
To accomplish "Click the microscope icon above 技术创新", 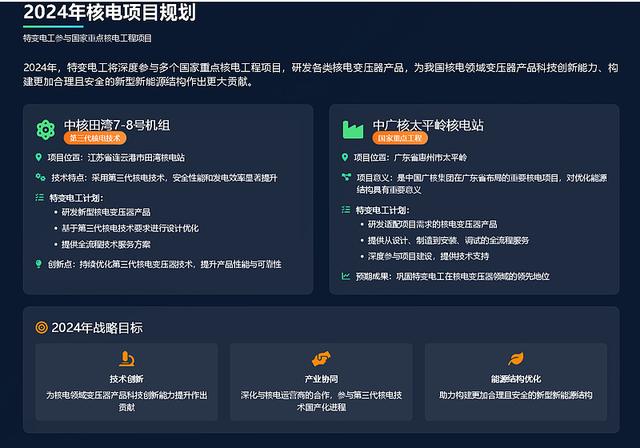I will 127,359.
